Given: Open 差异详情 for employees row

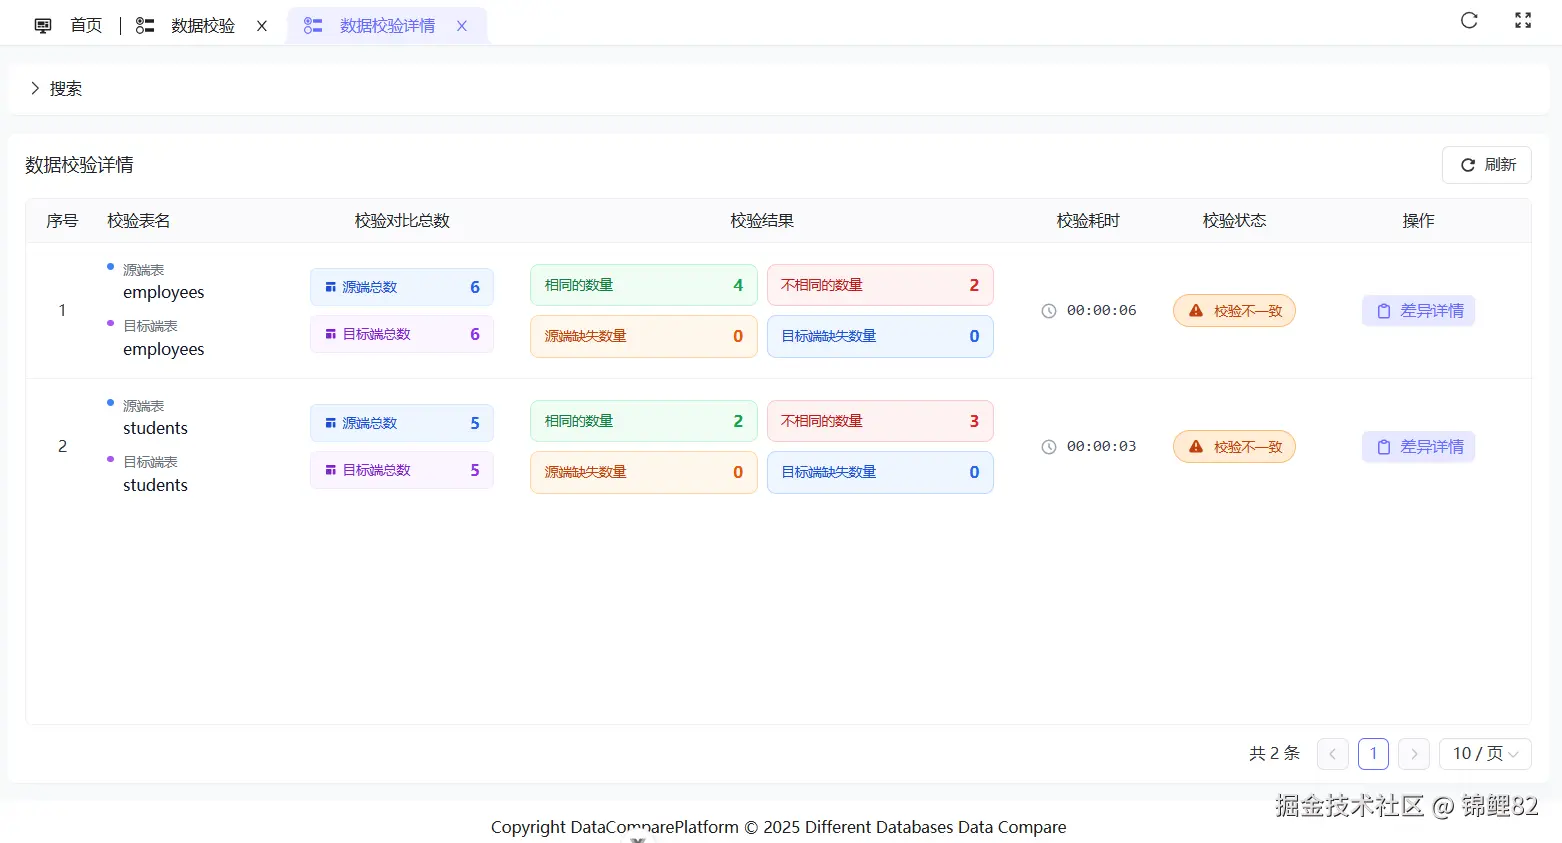Looking at the screenshot, I should pos(1418,311).
